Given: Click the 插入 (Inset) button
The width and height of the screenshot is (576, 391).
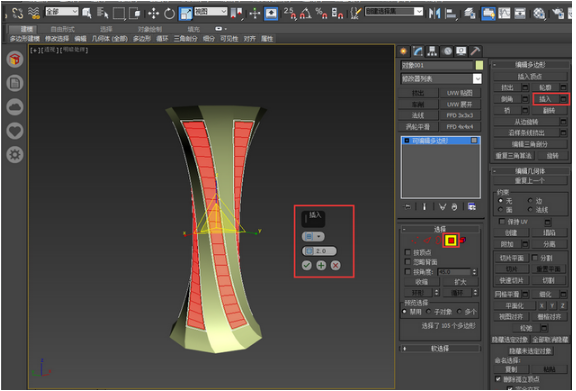Looking at the screenshot, I should click(546, 99).
